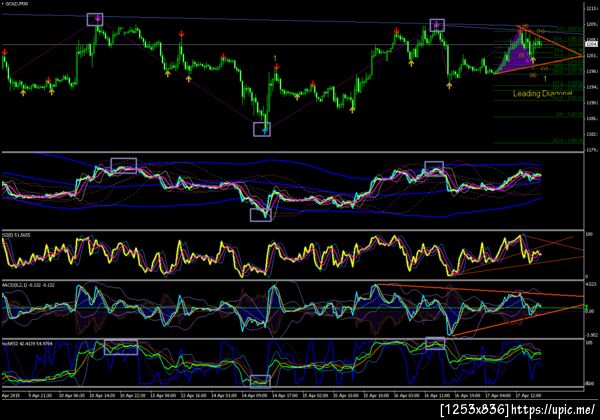
Task: Select the red arrow atop the isolated 13 Apr spike
Action: pos(181,34)
